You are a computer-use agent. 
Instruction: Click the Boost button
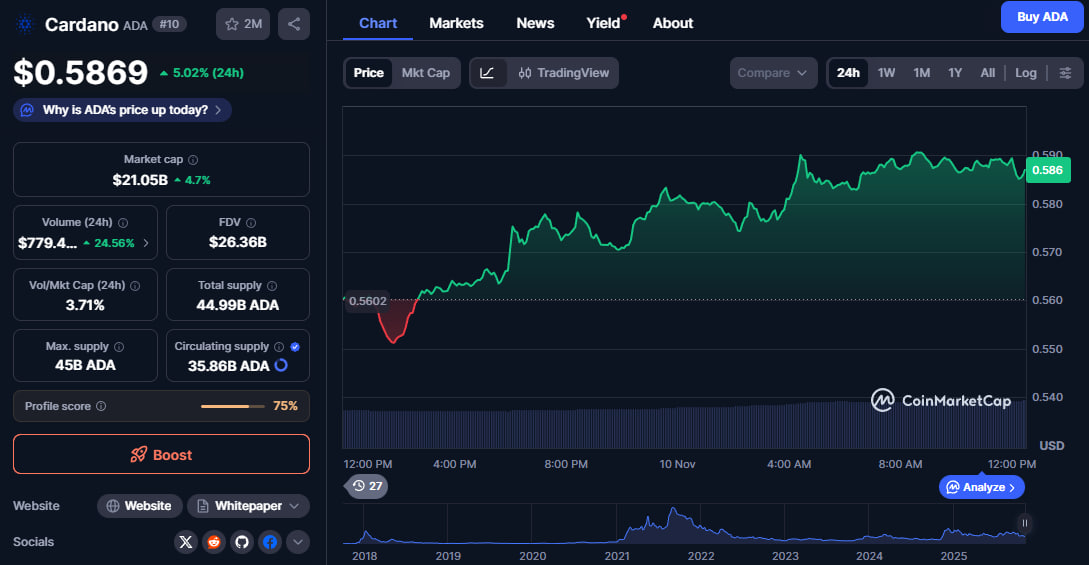[161, 454]
